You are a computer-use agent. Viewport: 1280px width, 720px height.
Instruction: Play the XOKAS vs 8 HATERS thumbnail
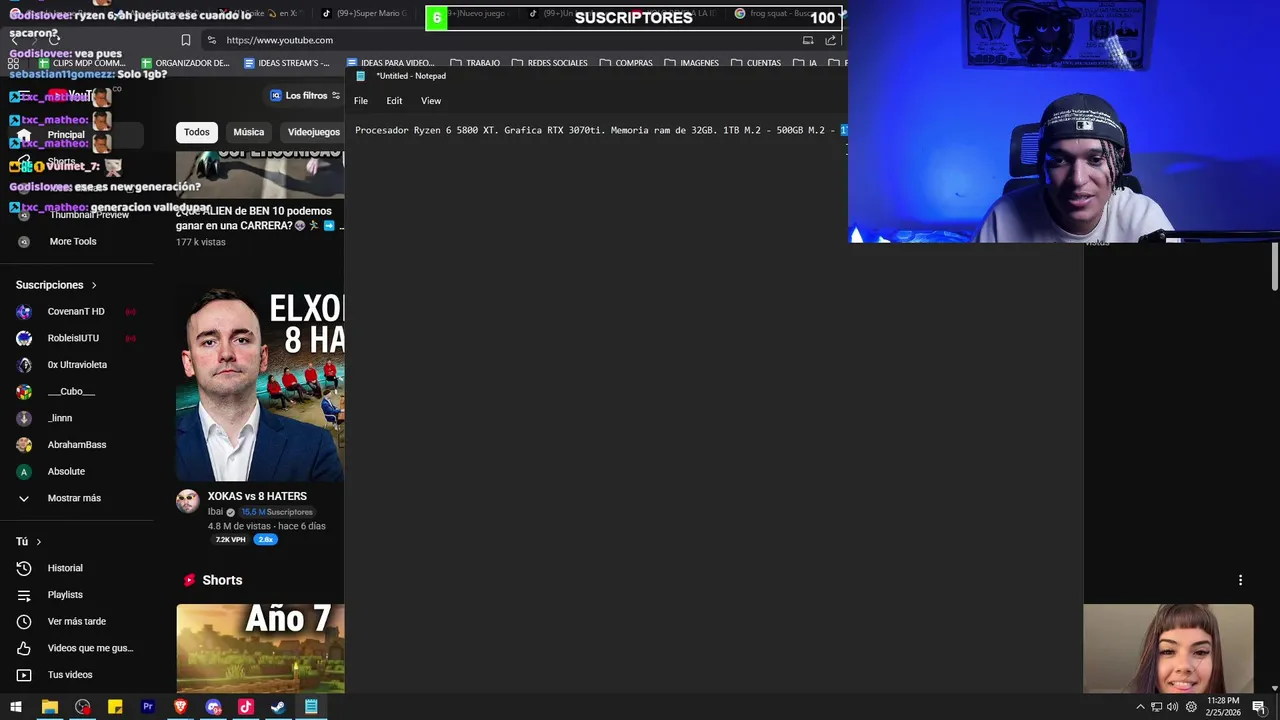(x=260, y=385)
